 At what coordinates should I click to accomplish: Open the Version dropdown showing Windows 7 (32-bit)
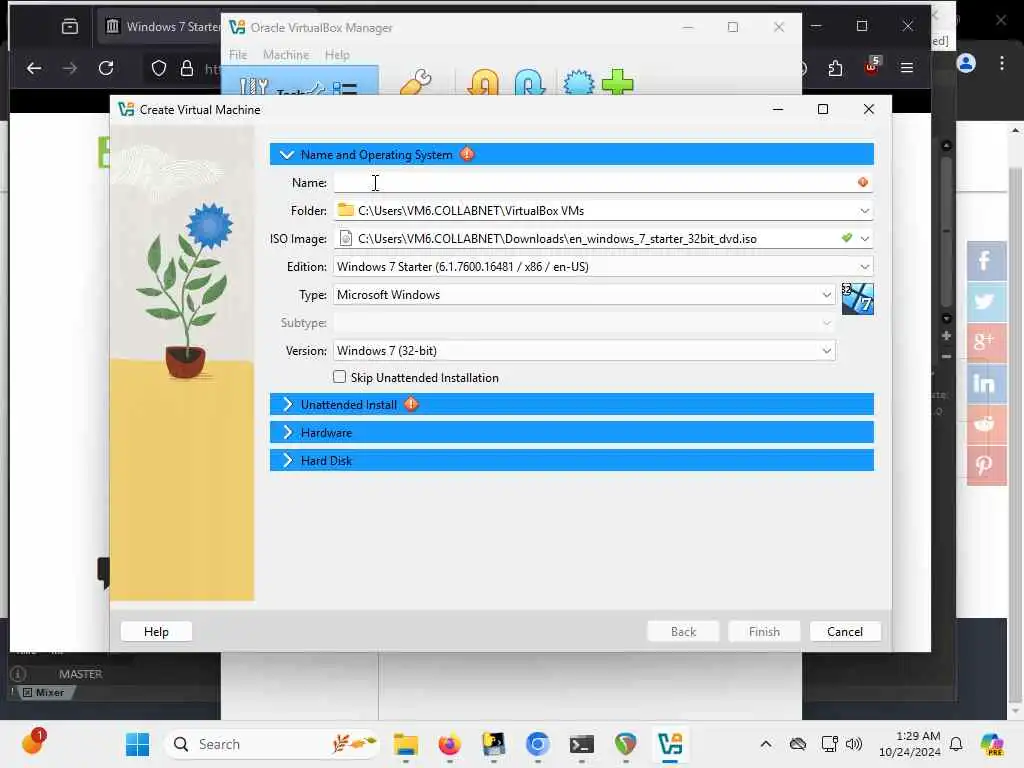click(584, 351)
